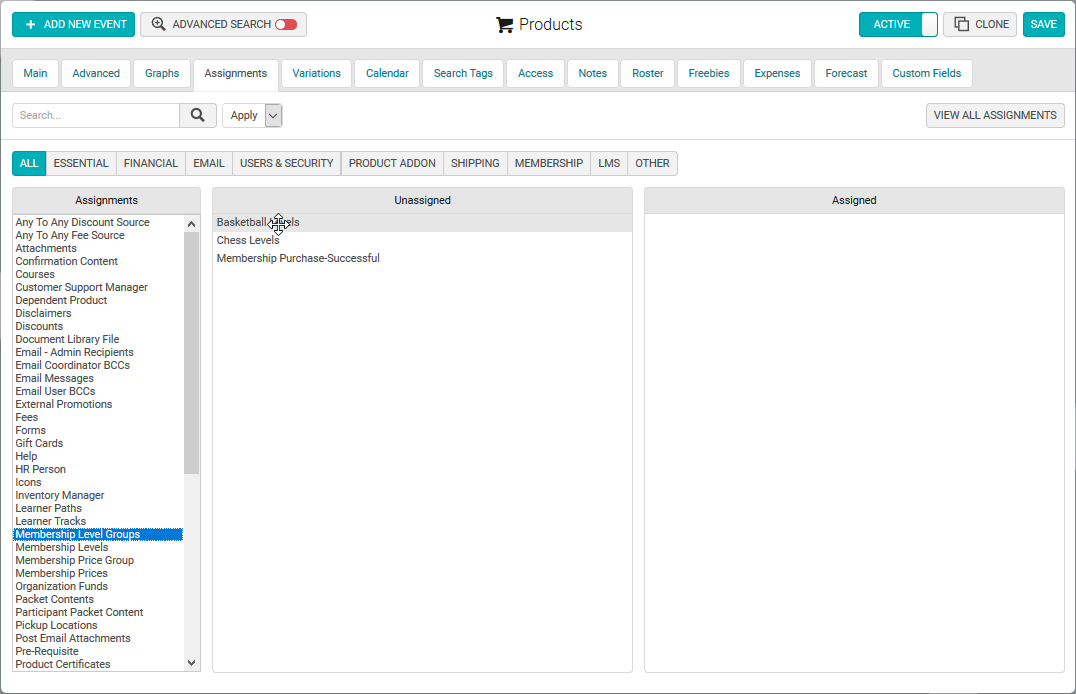This screenshot has width=1076, height=694.
Task: Click the Search text field
Action: 96,115
